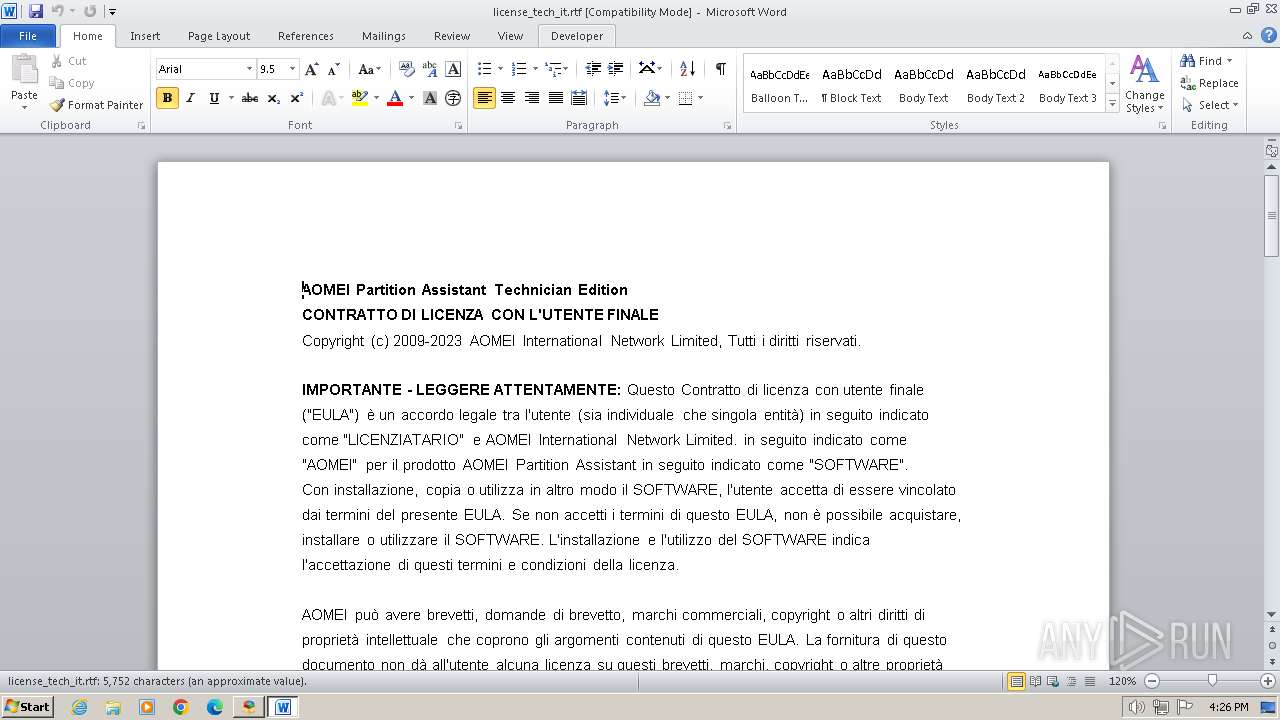Click Undo in the Quick Access Toolbar
This screenshot has height=720, width=1280.
[x=57, y=11]
